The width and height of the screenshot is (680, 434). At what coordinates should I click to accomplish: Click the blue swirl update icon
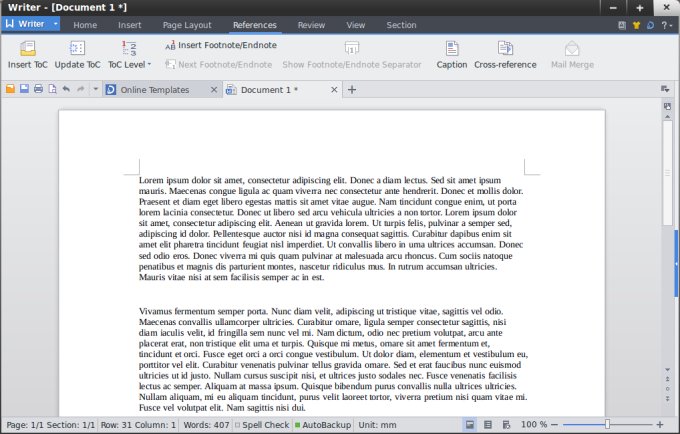[650, 25]
